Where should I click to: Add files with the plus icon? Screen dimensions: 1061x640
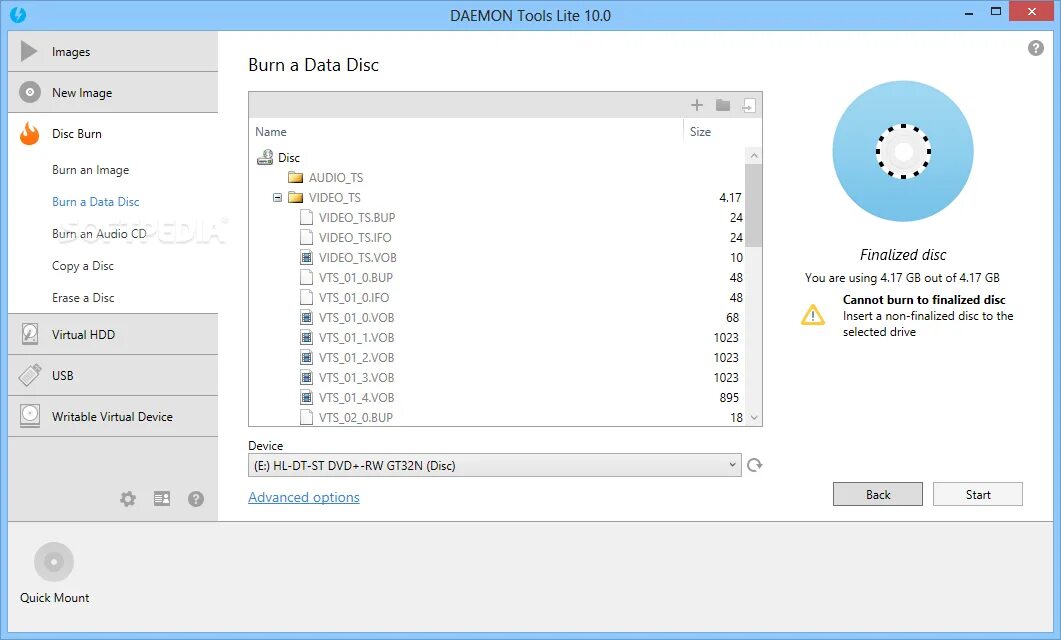697,105
